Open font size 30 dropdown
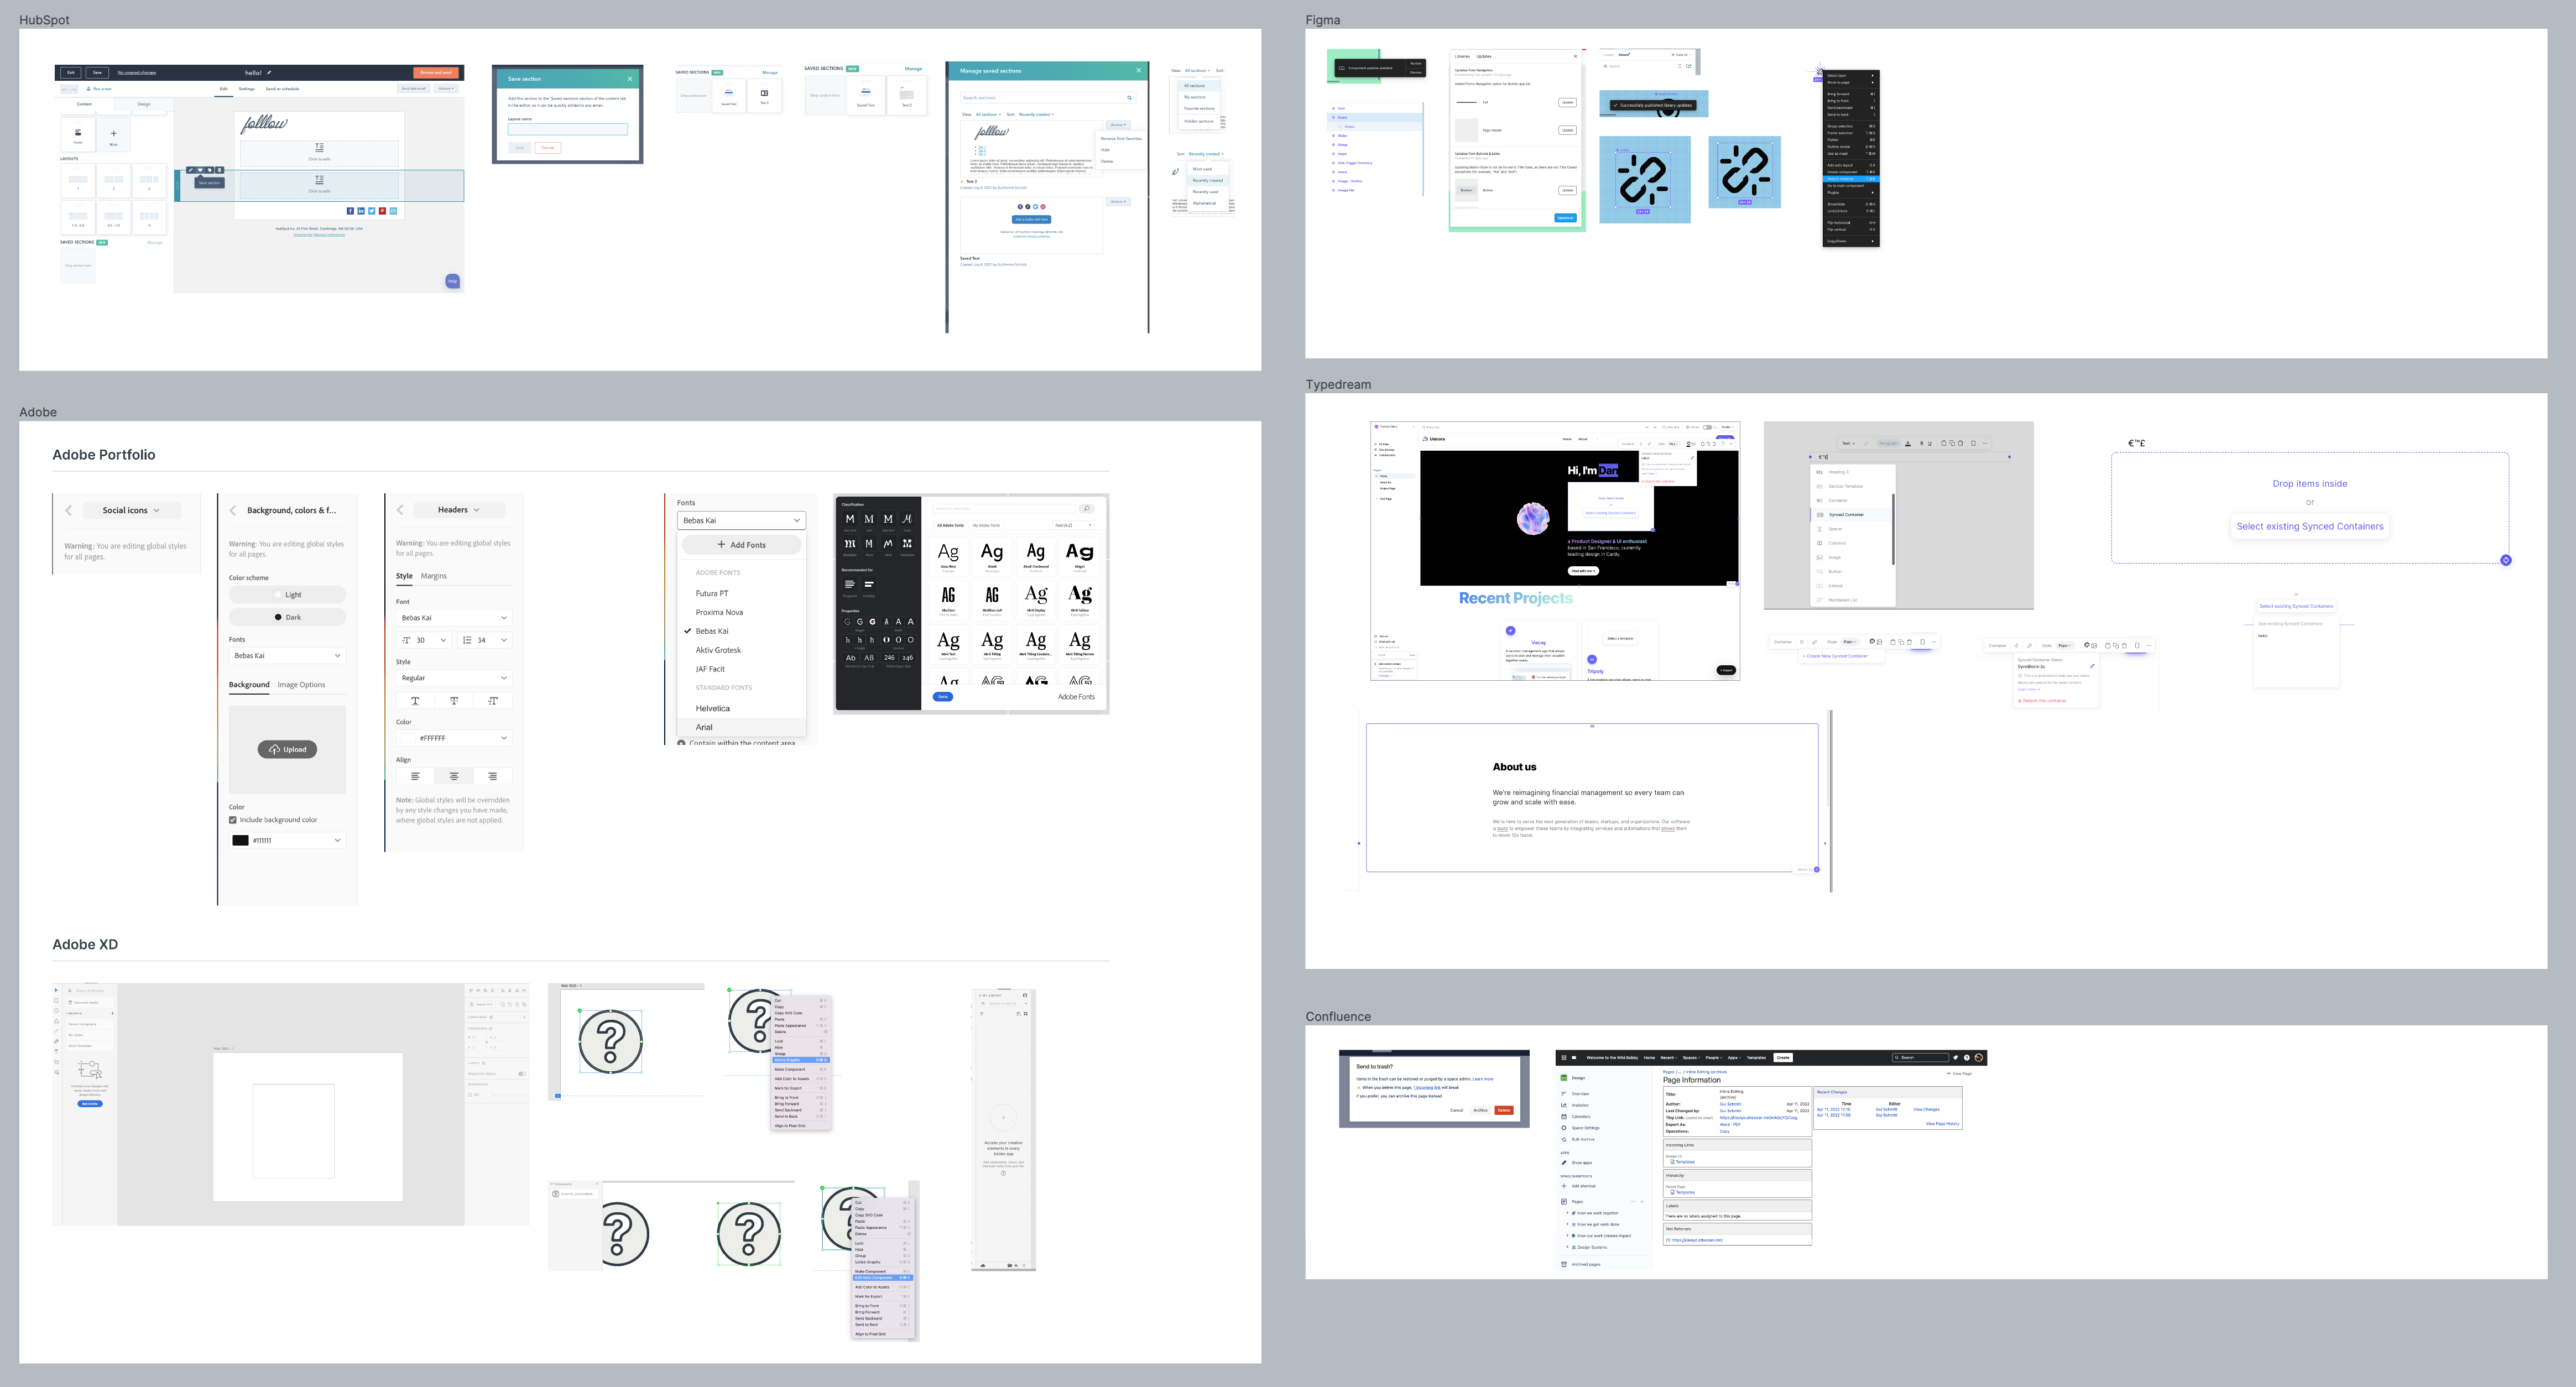 (424, 640)
